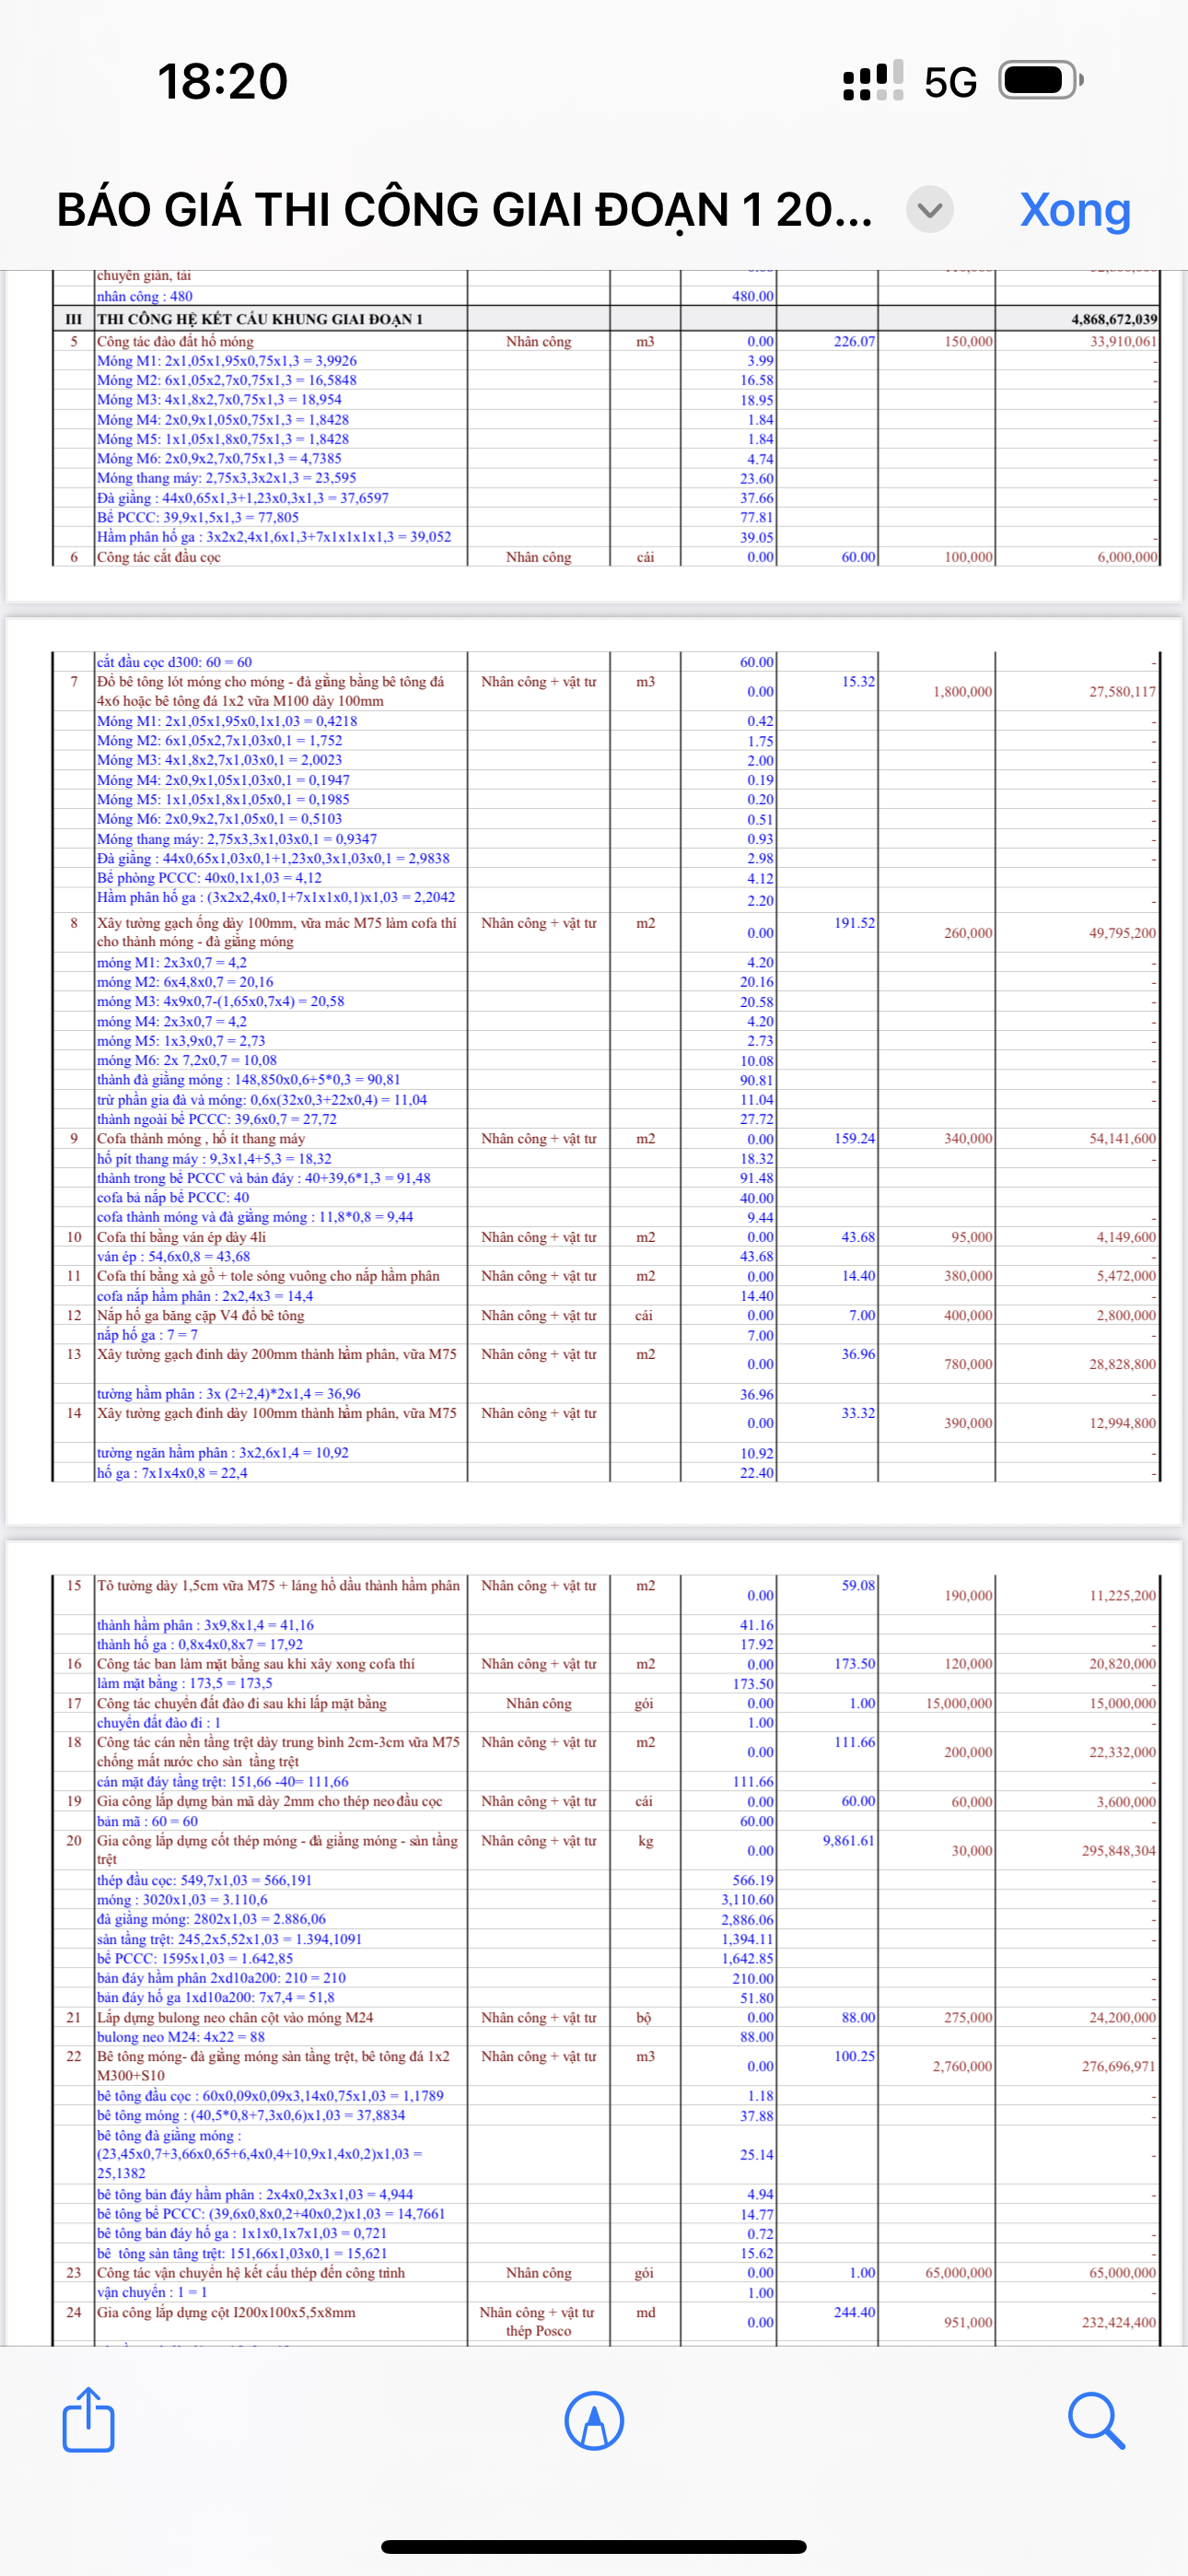Select section heading THI CÔNG HỆ KẾT CẤU KHUNG
The image size is (1188, 2576).
click(260, 319)
